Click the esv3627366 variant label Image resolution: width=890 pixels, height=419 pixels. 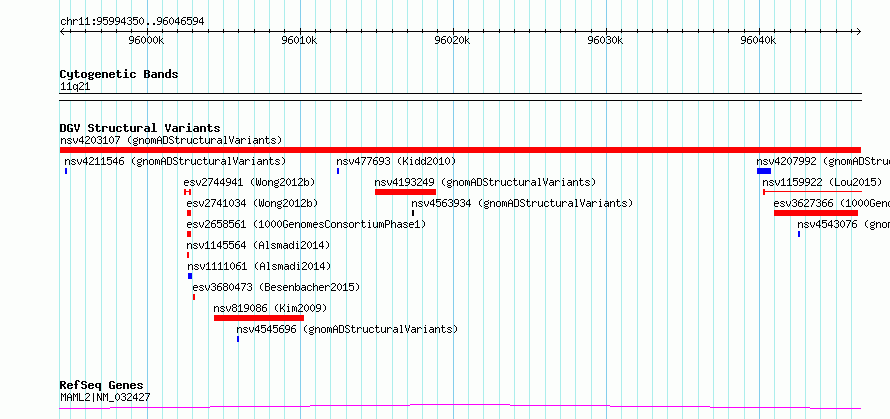click(x=832, y=203)
